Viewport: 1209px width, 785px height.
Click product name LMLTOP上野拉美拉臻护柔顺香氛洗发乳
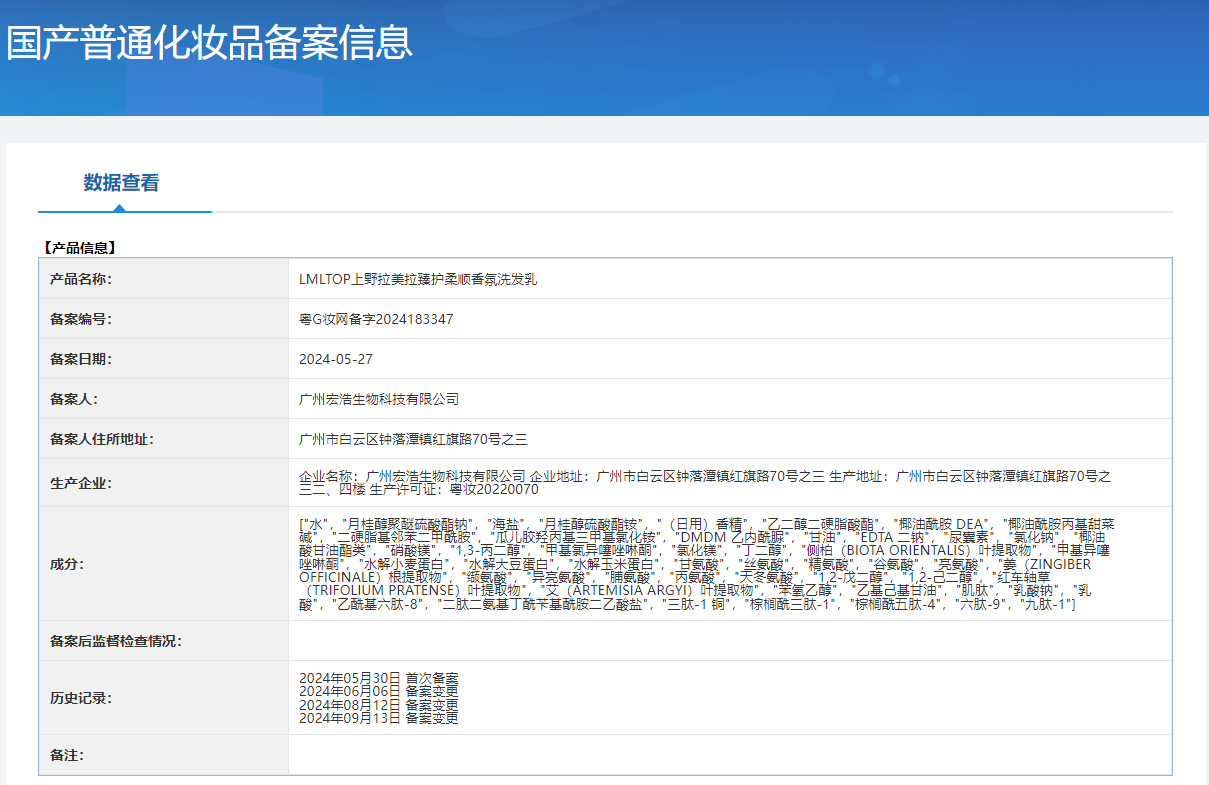tap(418, 279)
